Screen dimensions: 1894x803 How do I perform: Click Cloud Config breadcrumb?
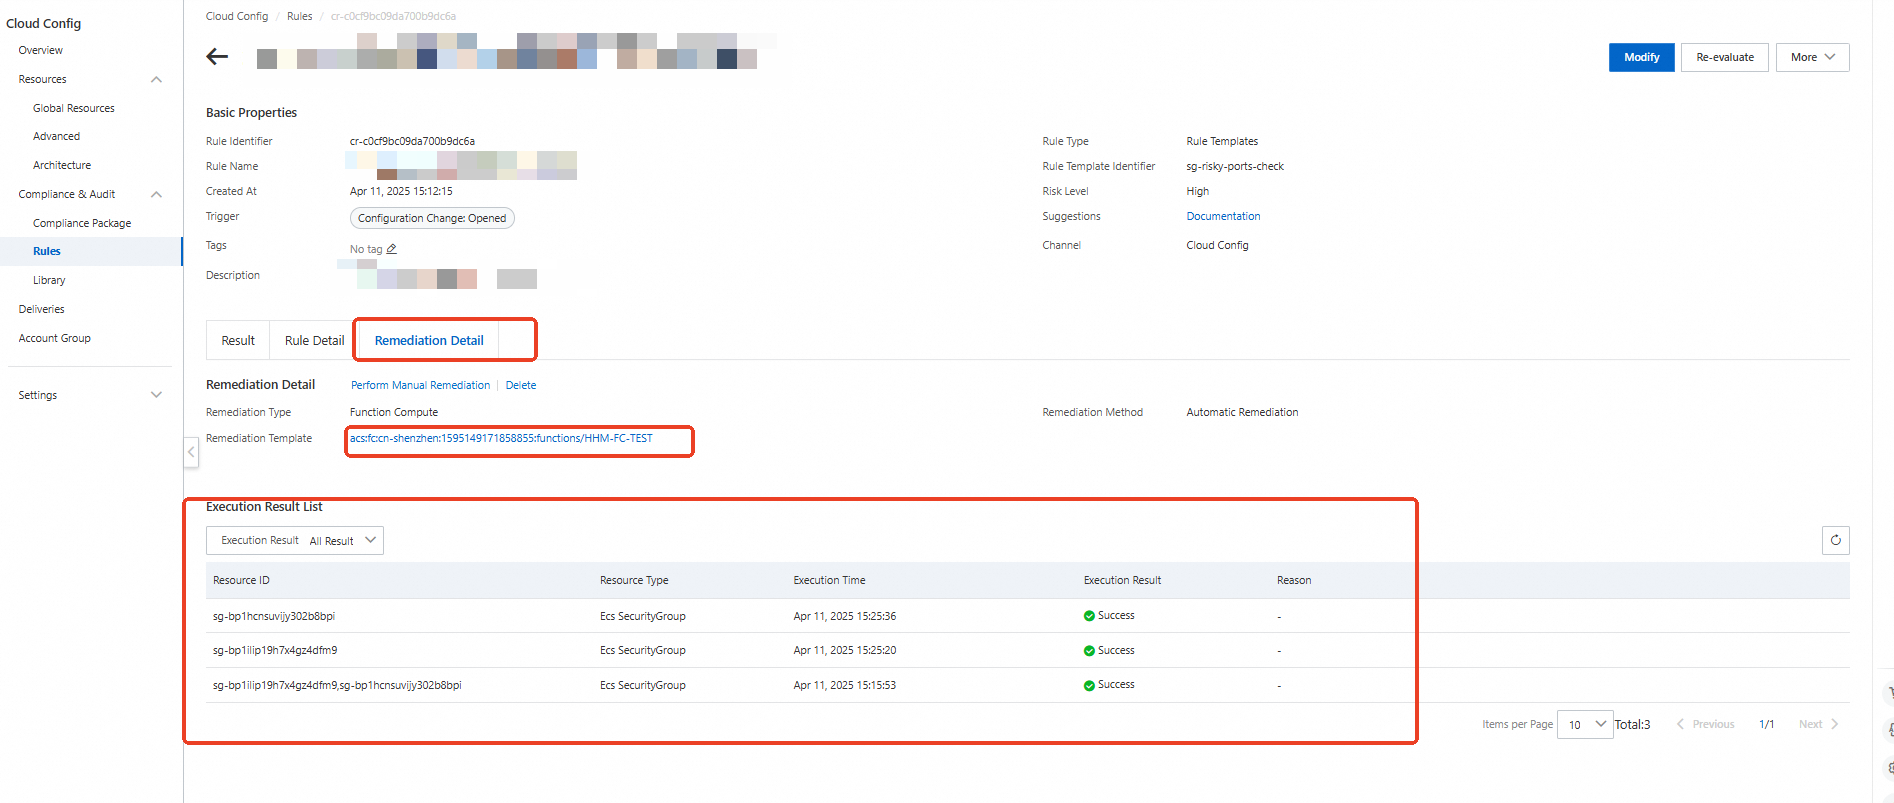coord(237,16)
